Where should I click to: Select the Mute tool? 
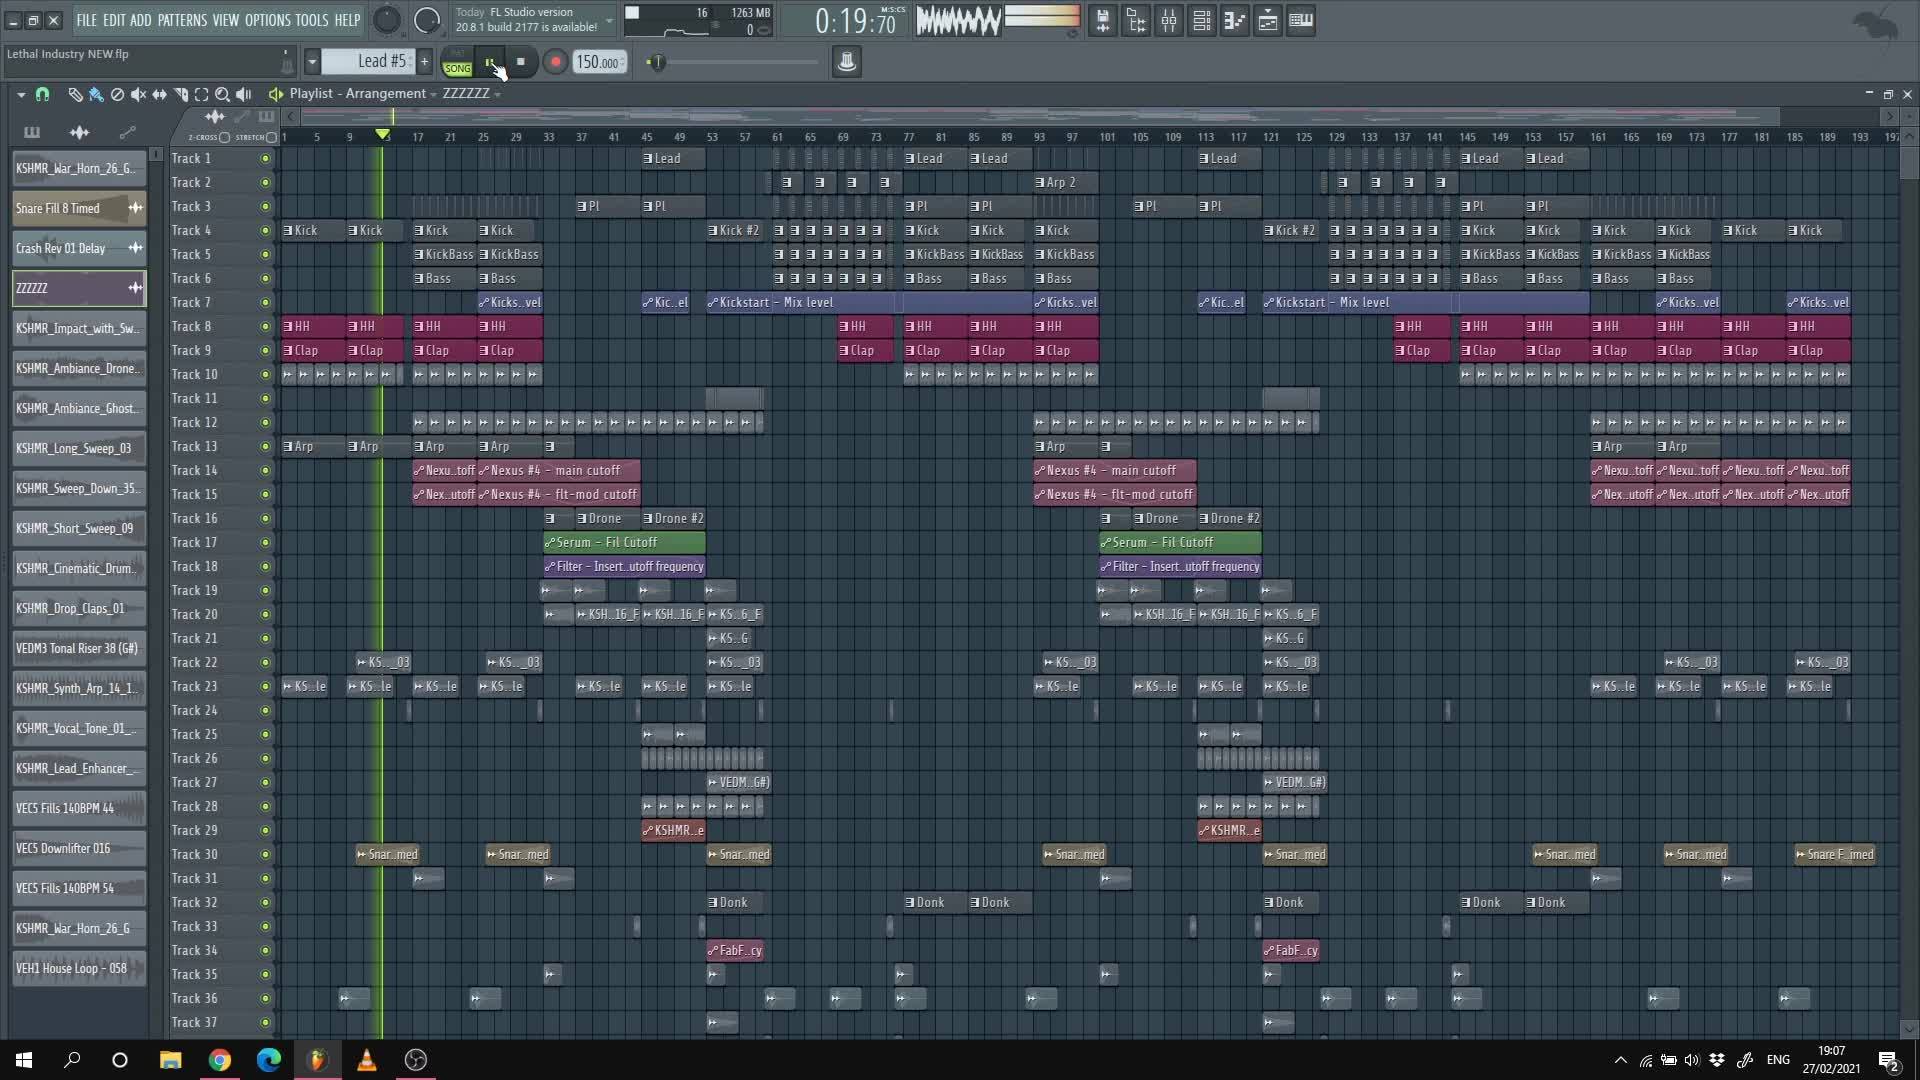138,94
